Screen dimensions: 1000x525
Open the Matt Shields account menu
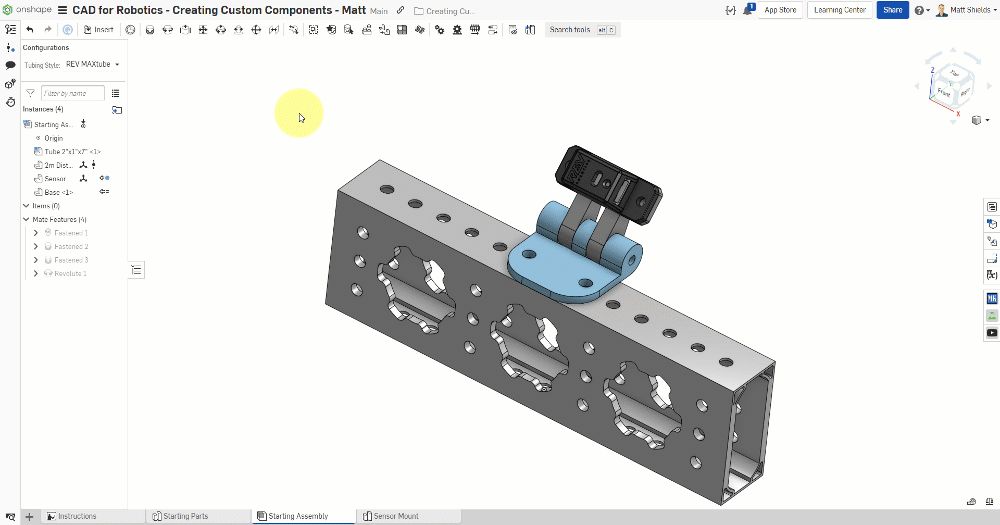(x=965, y=10)
